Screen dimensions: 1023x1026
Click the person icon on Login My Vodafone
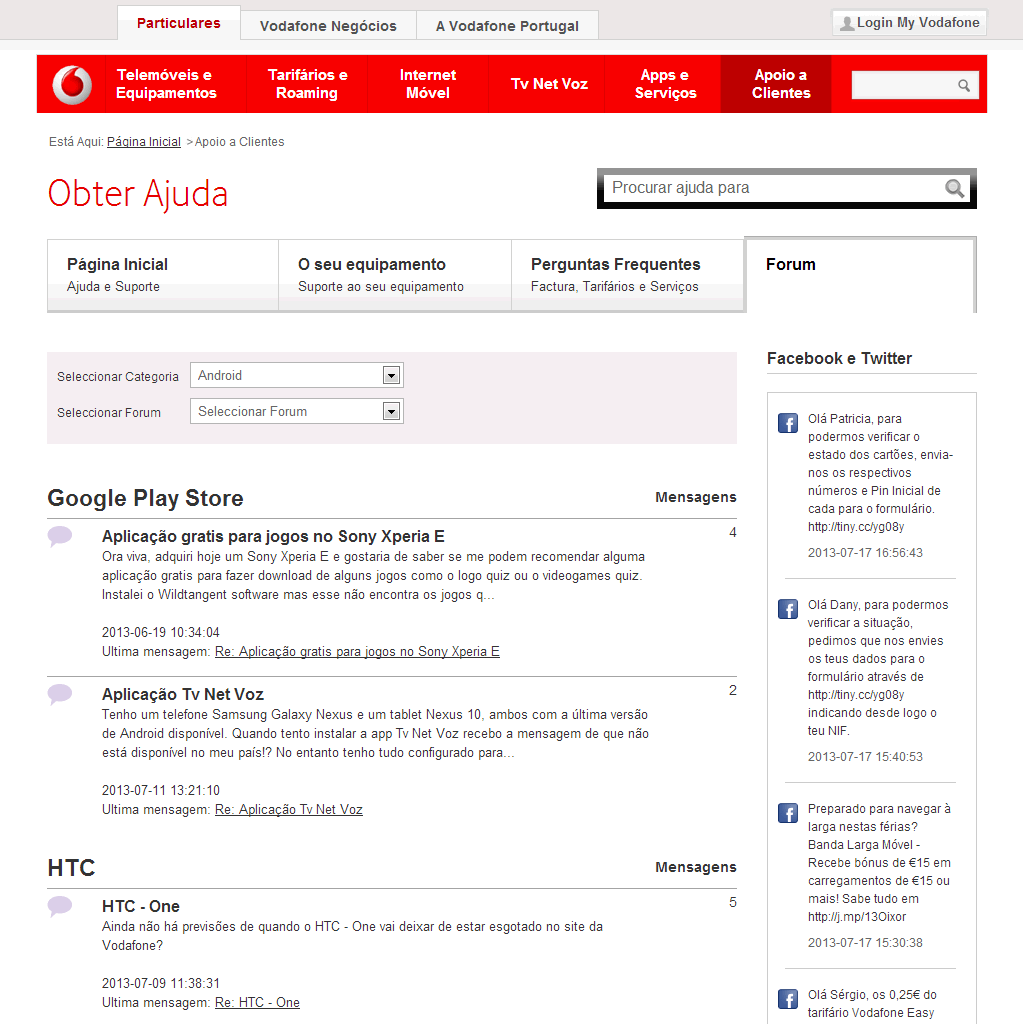(x=849, y=22)
